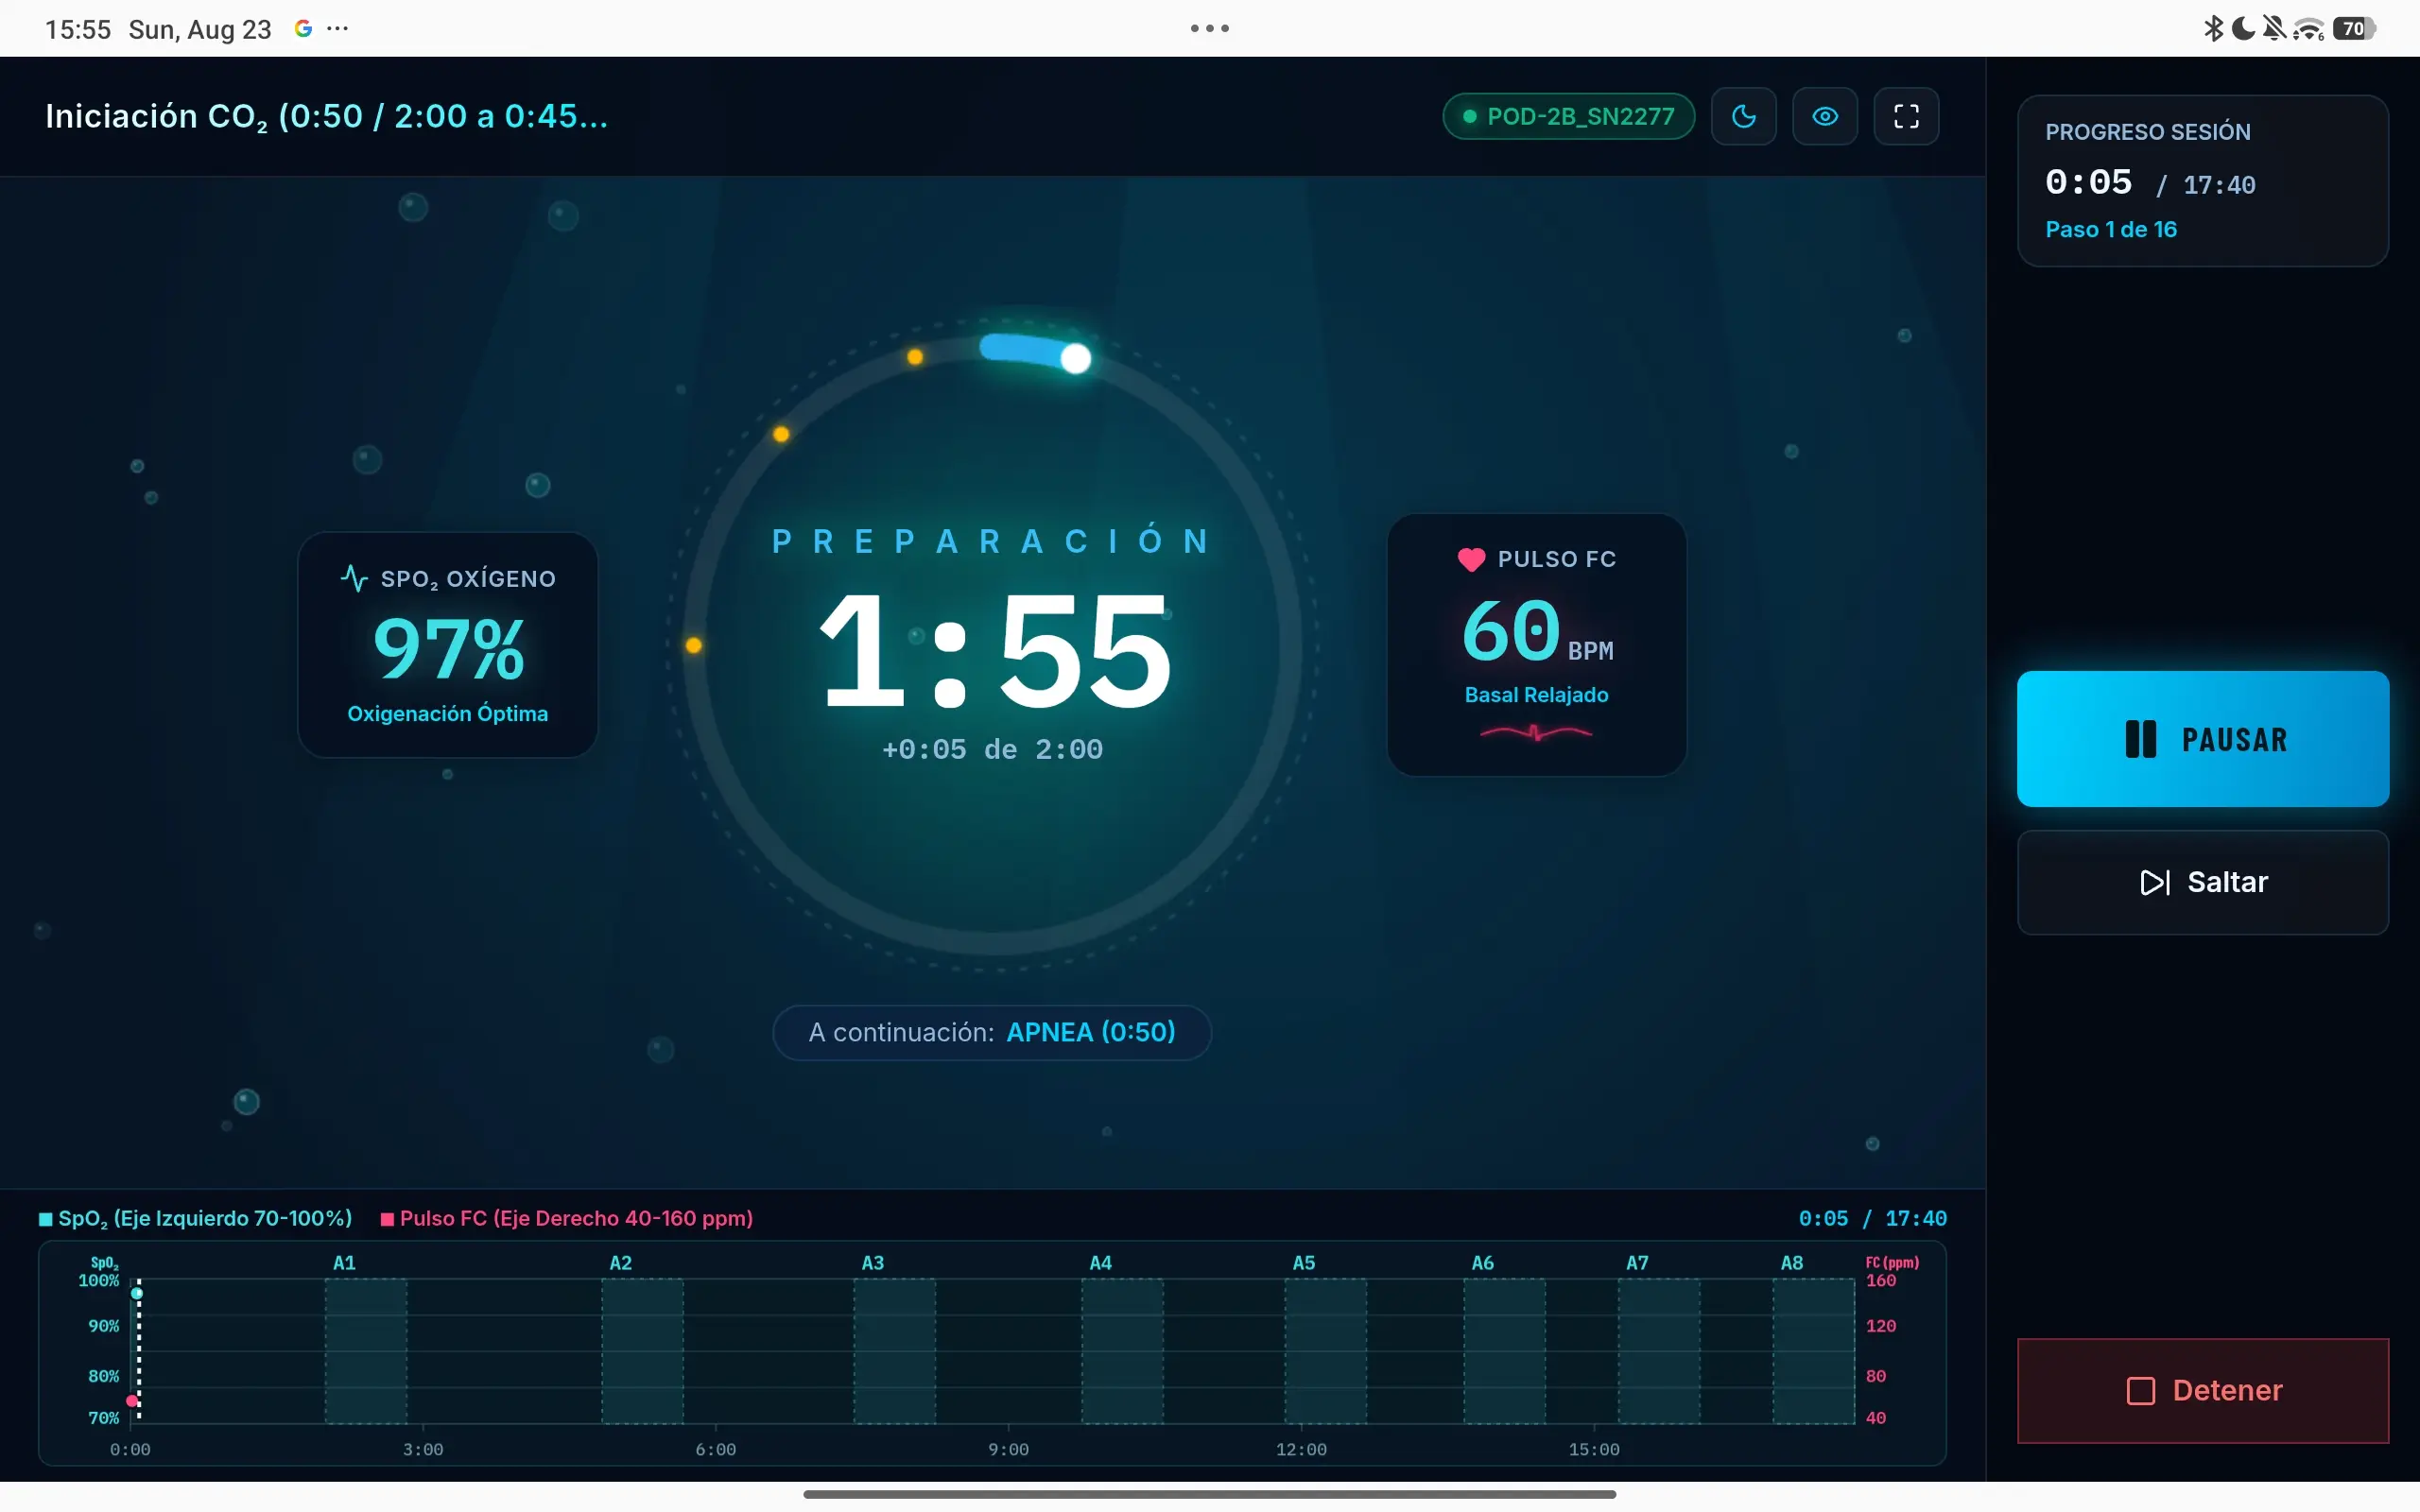Select the Paso 1 de 16 step label

2111,229
